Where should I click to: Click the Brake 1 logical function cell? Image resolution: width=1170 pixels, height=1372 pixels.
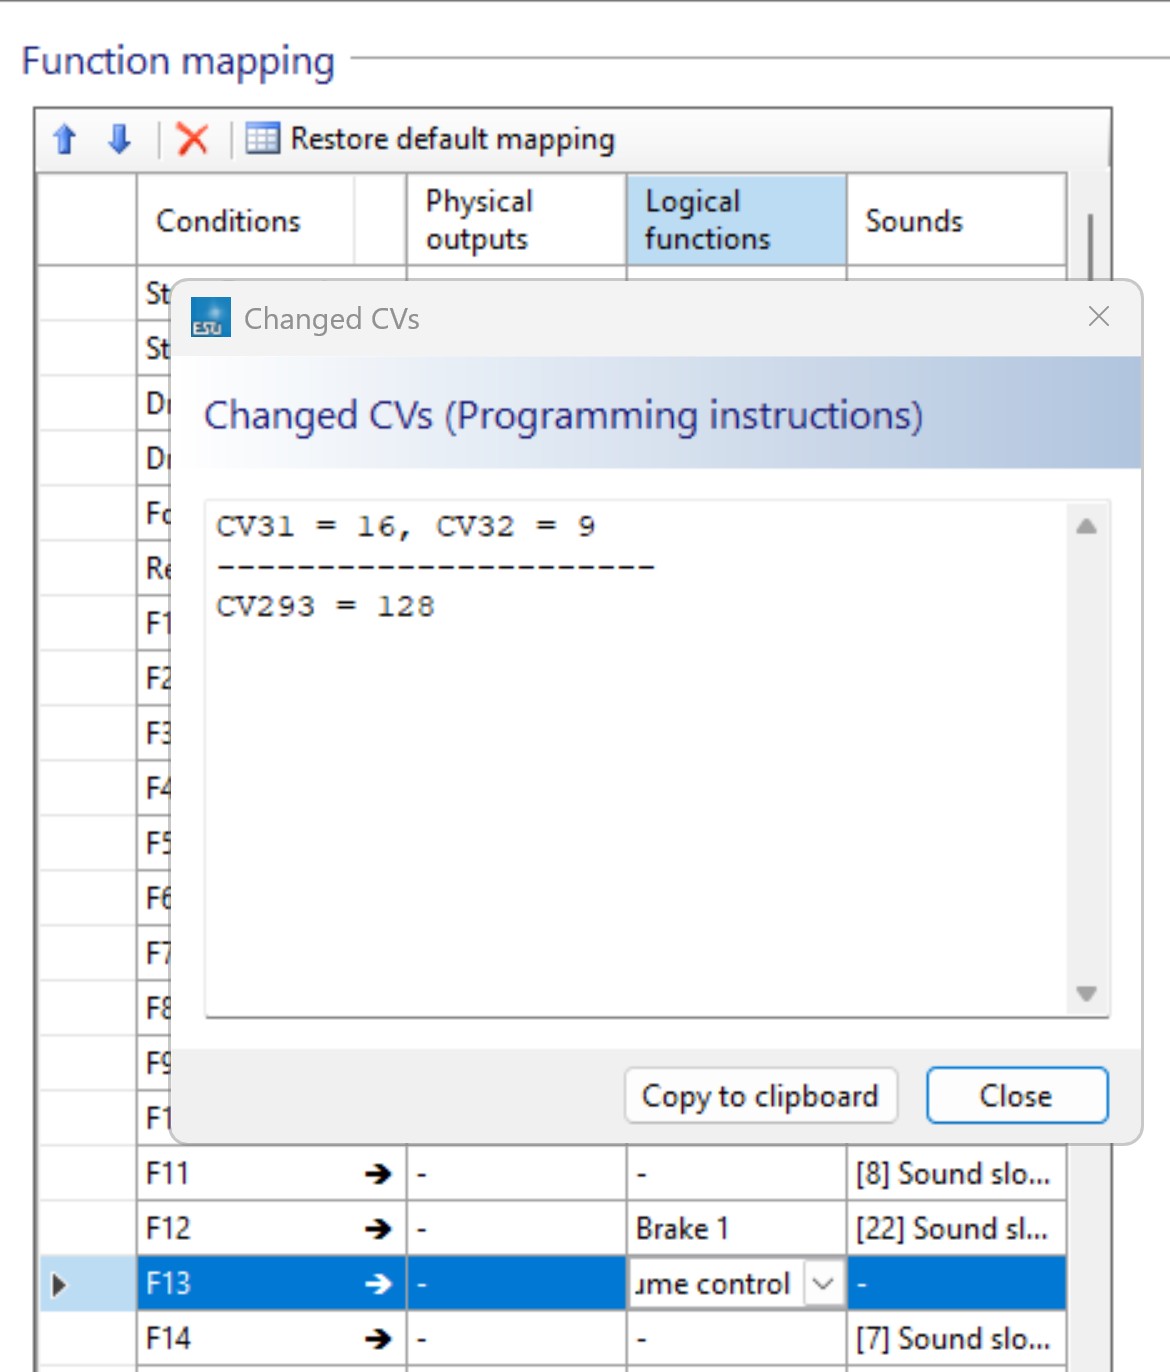pos(737,1228)
